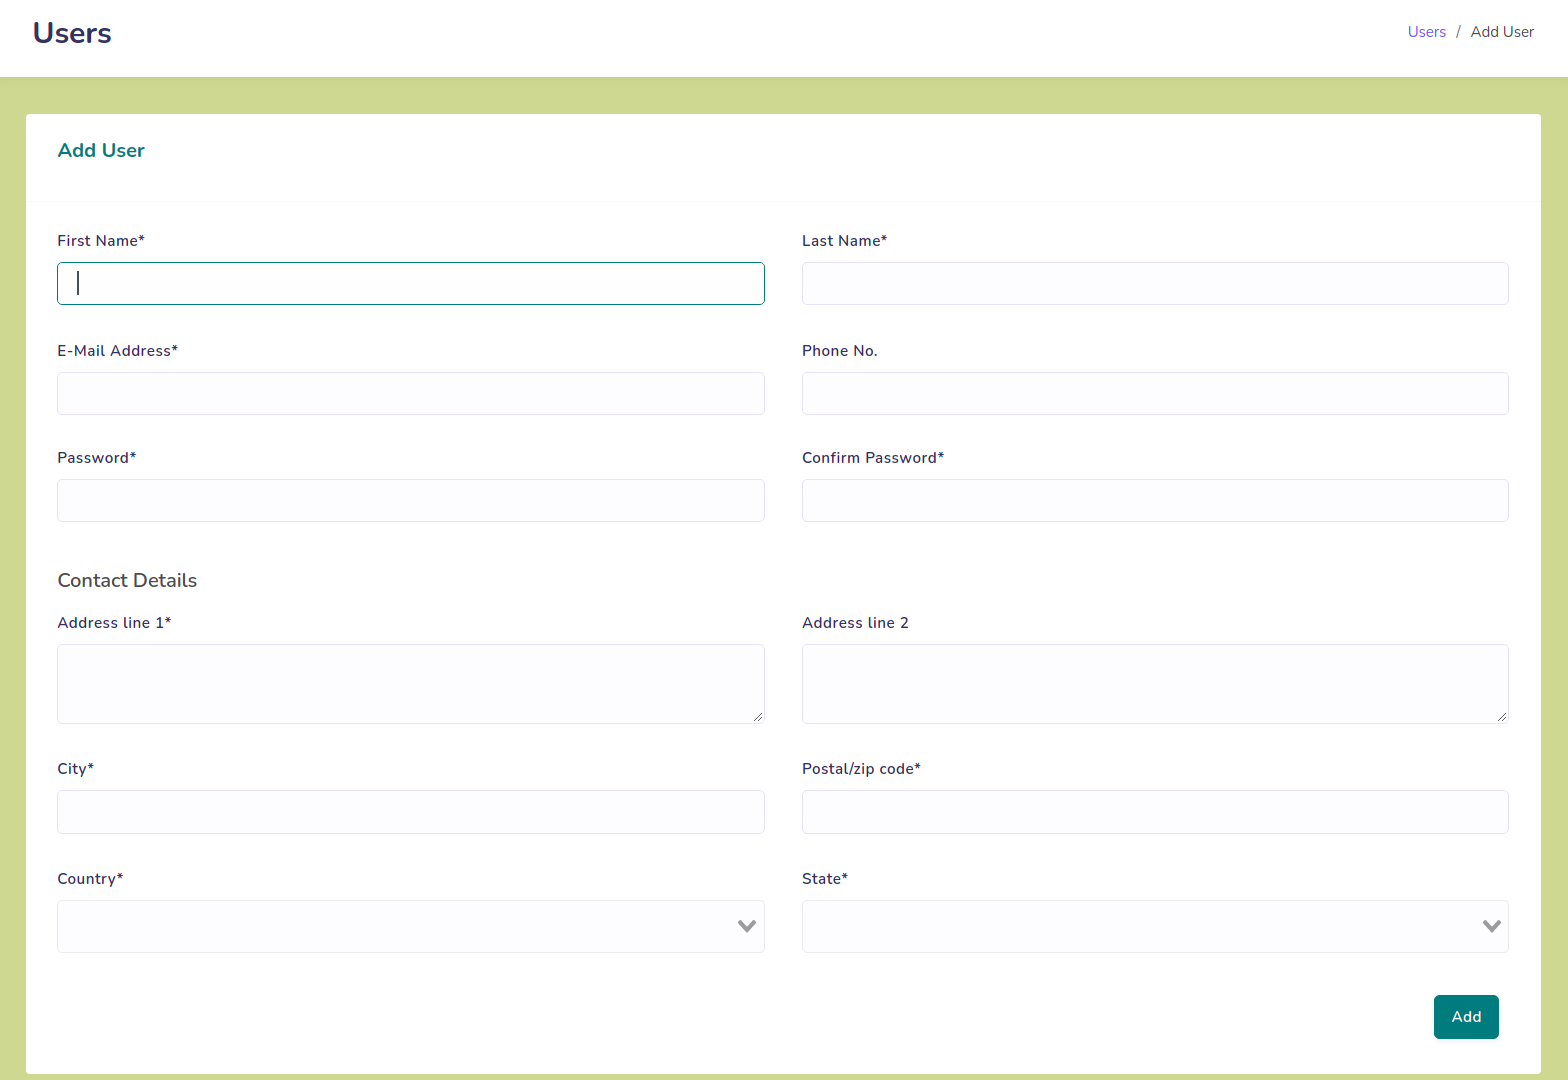The height and width of the screenshot is (1080, 1568).
Task: Focus the Postal/zip code field
Action: [x=1154, y=812]
